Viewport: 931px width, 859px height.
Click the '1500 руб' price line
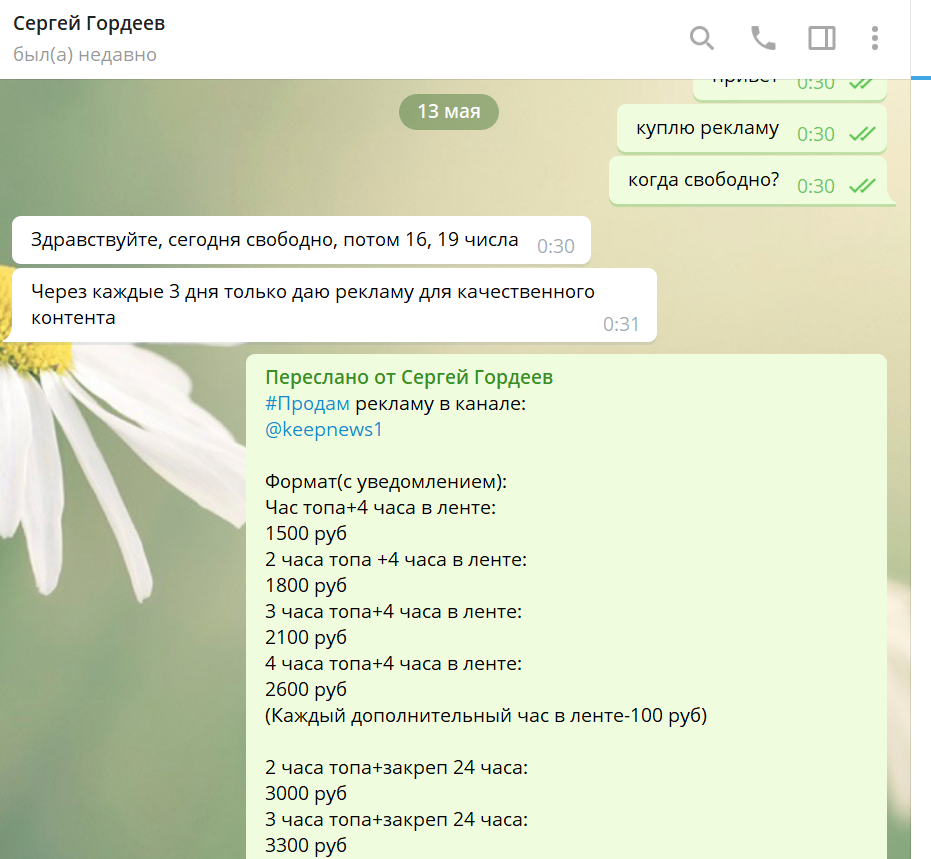pos(306,533)
